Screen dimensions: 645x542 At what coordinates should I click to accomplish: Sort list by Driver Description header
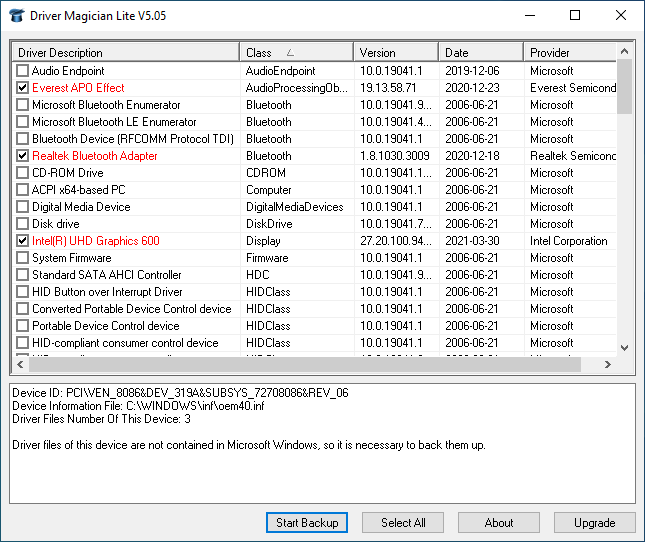pyautogui.click(x=125, y=52)
